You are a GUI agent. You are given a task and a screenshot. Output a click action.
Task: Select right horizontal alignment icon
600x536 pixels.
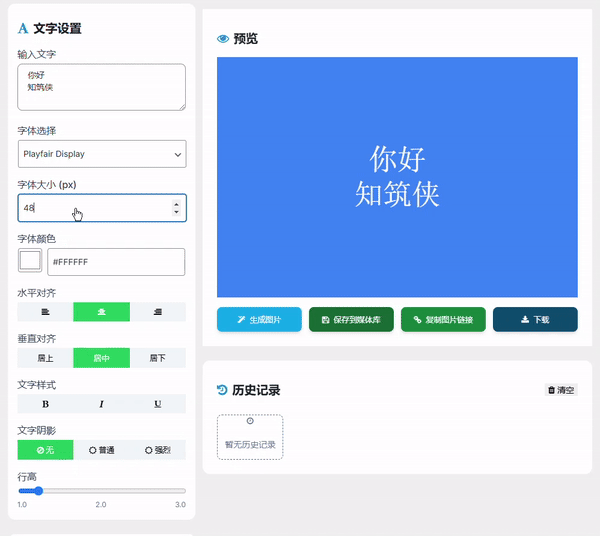157,312
